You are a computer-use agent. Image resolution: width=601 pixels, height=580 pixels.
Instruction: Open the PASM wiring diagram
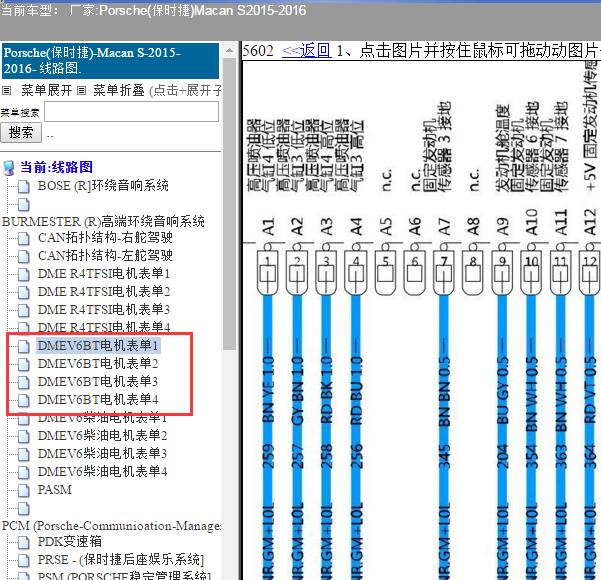coord(55,490)
